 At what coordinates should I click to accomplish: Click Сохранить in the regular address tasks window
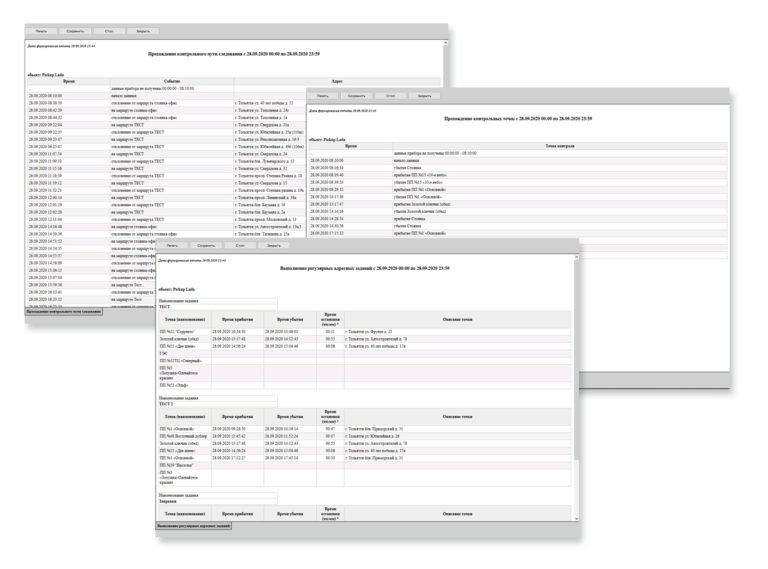point(206,245)
